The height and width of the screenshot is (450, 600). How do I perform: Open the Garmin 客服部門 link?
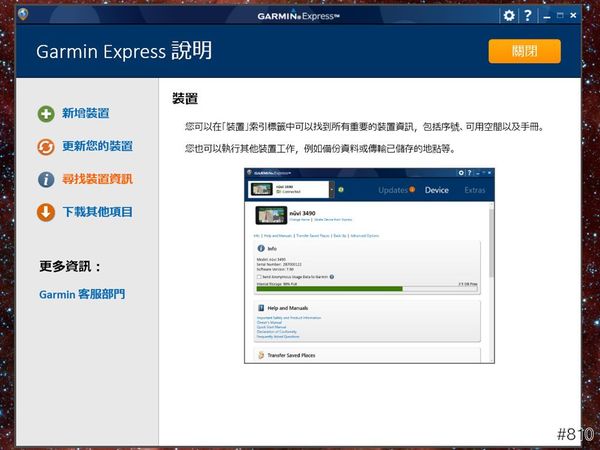(82, 294)
